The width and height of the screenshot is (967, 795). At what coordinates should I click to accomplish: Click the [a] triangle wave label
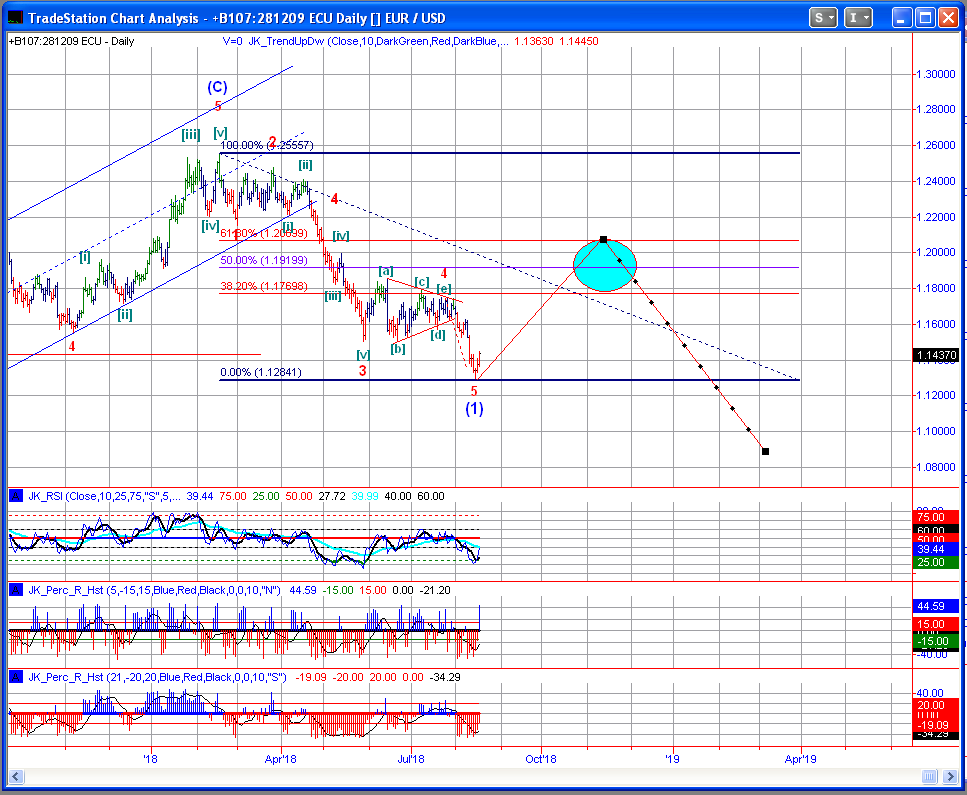[386, 271]
